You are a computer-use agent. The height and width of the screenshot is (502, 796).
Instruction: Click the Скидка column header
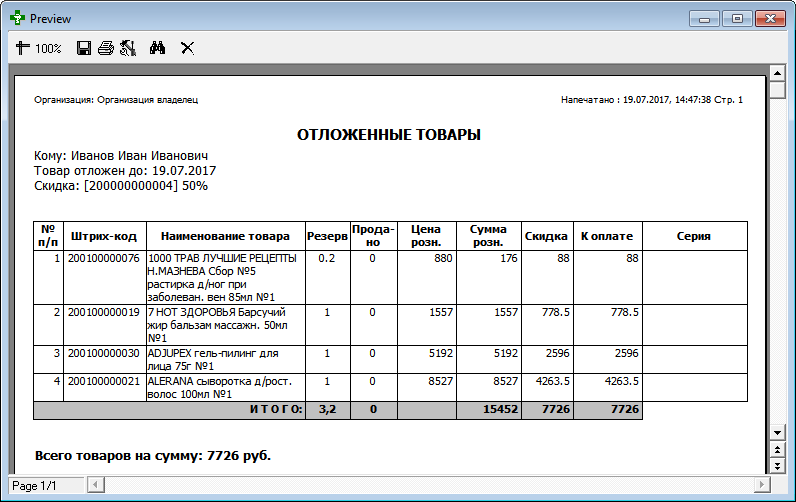(547, 236)
